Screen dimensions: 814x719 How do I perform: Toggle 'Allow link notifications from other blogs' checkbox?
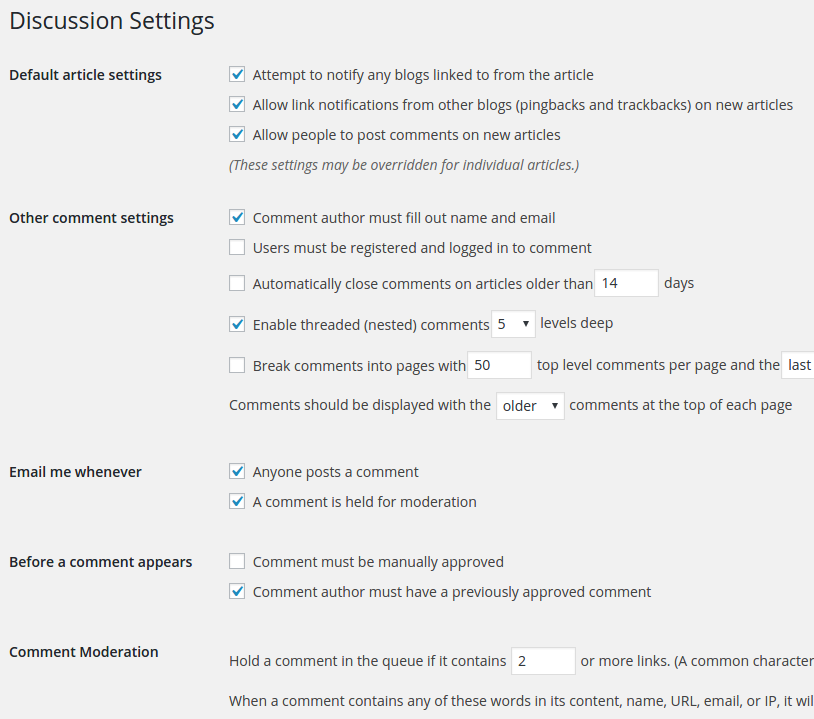[x=237, y=105]
